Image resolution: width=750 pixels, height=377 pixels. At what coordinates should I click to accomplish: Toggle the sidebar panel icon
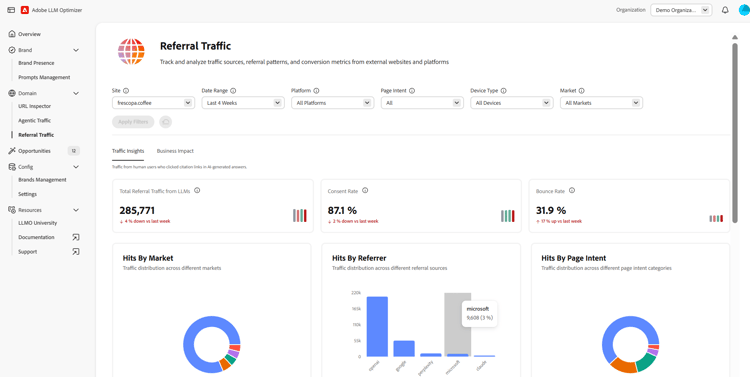(11, 10)
